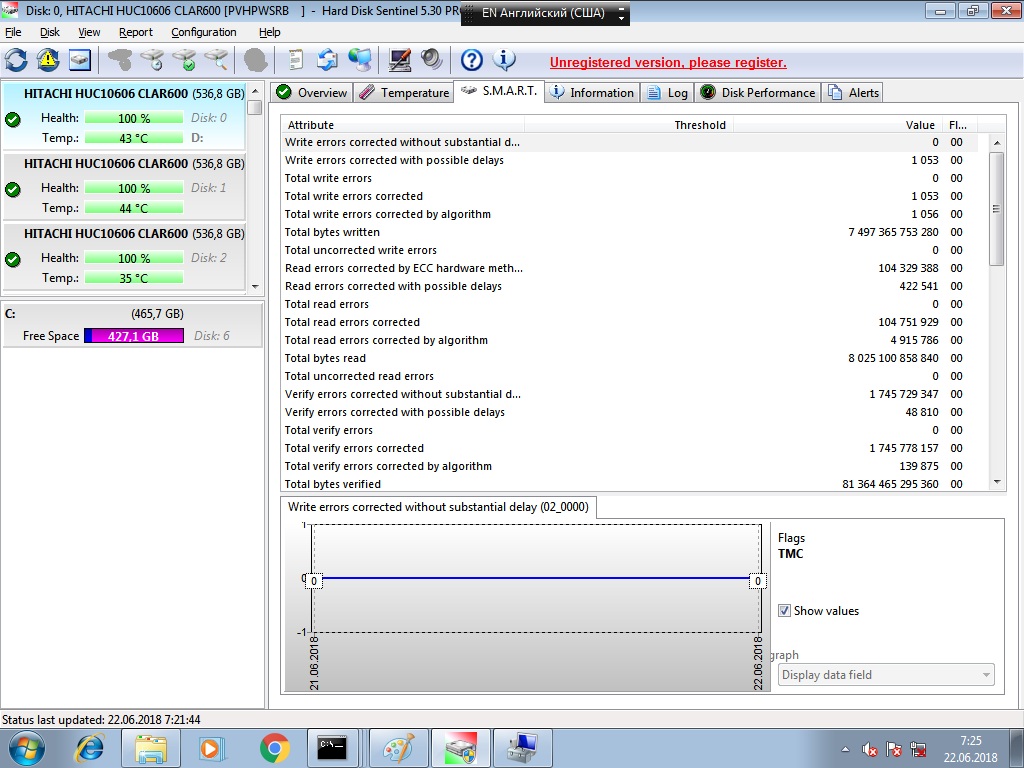Sort by the Threshold column header
The image size is (1024, 768).
pyautogui.click(x=628, y=125)
